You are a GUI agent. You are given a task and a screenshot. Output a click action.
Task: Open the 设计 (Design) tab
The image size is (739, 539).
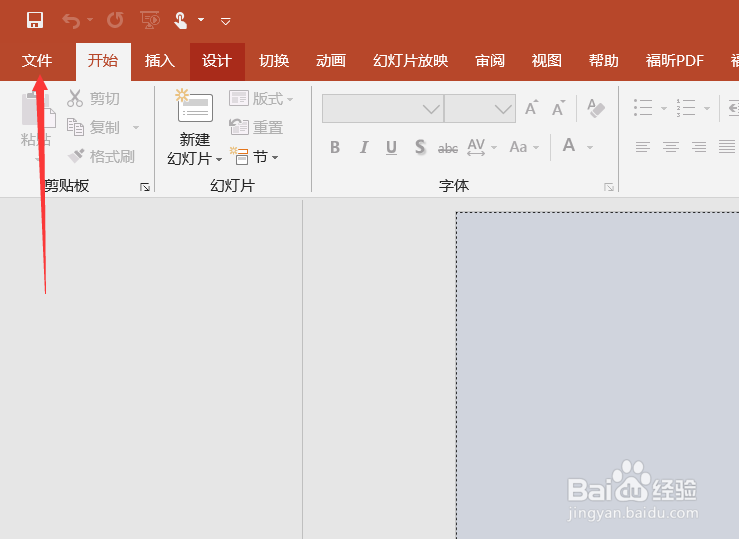pos(217,61)
